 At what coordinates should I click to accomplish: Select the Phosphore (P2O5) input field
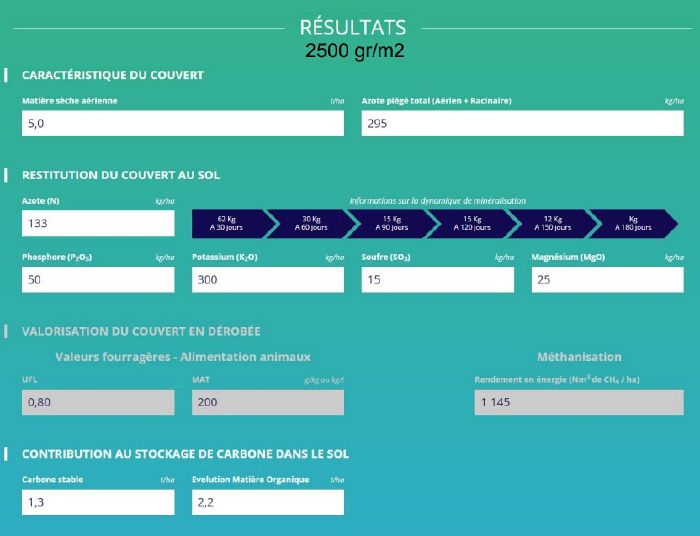coord(98,280)
